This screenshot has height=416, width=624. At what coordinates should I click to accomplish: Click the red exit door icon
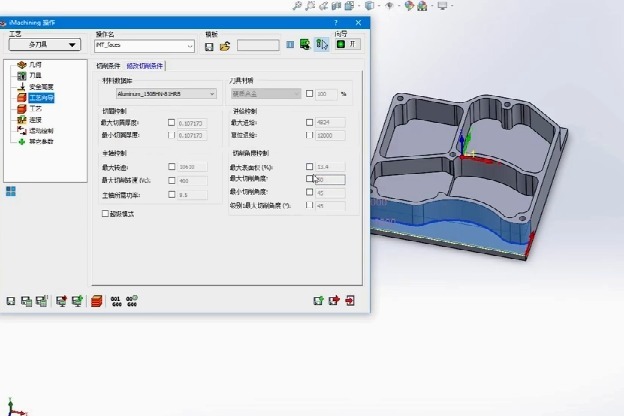tap(350, 301)
